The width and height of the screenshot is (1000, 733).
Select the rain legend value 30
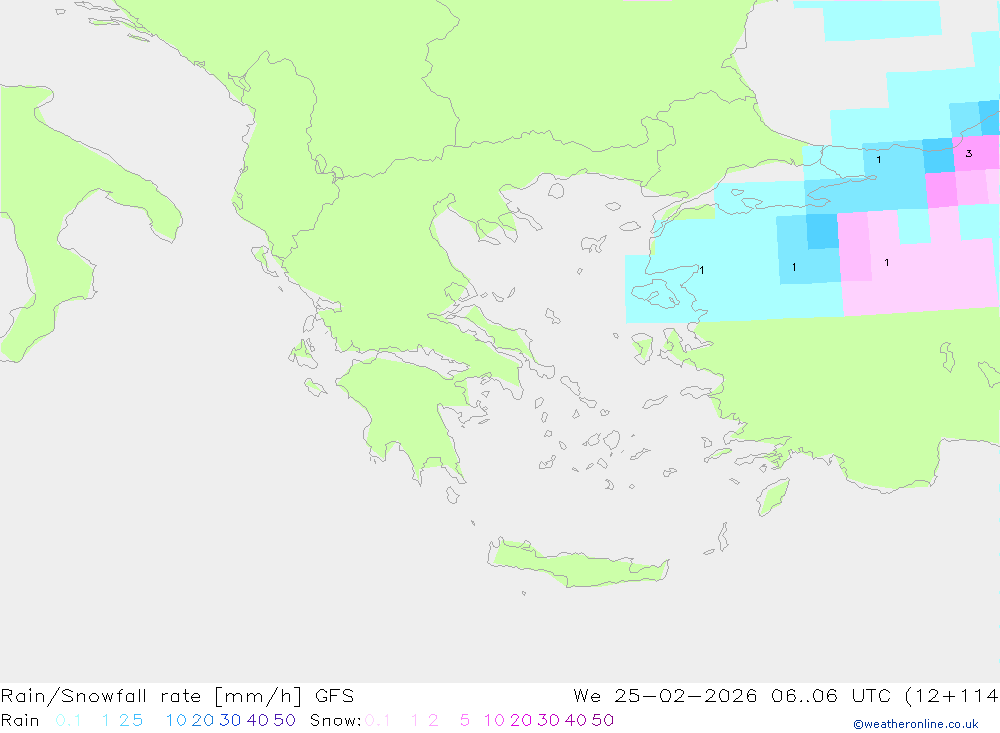pyautogui.click(x=230, y=720)
